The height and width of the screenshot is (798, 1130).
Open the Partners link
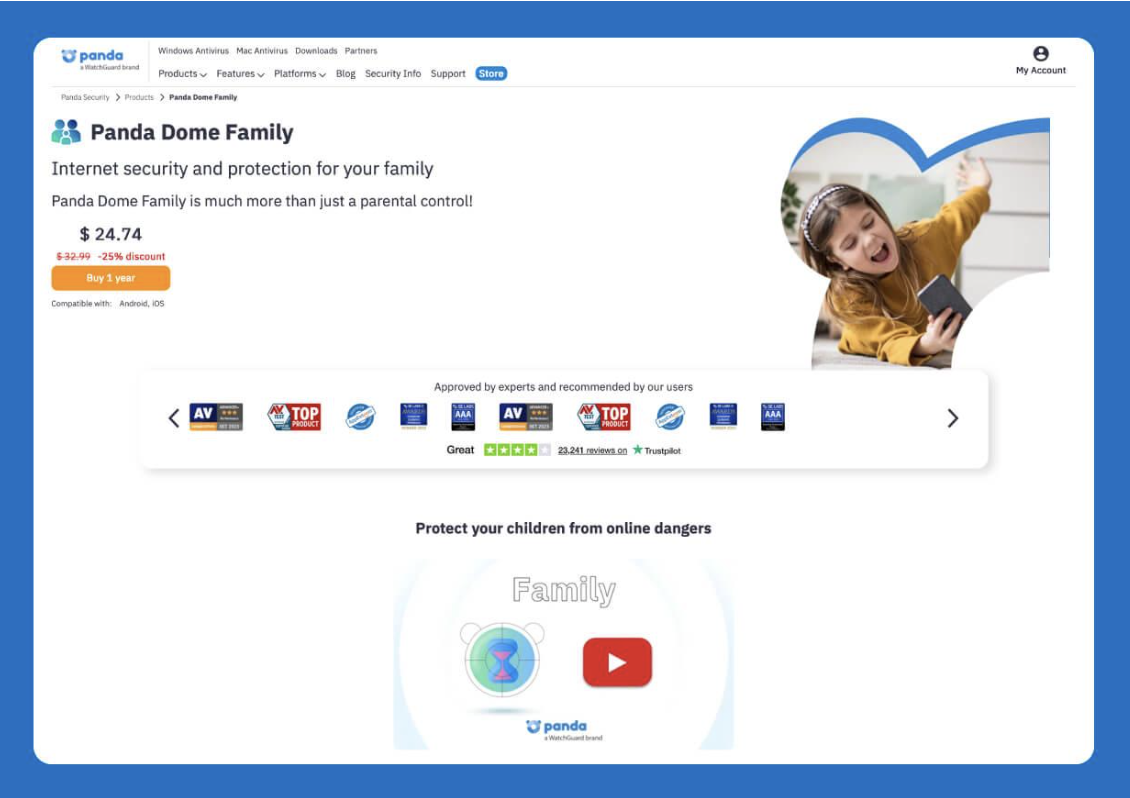click(x=360, y=51)
